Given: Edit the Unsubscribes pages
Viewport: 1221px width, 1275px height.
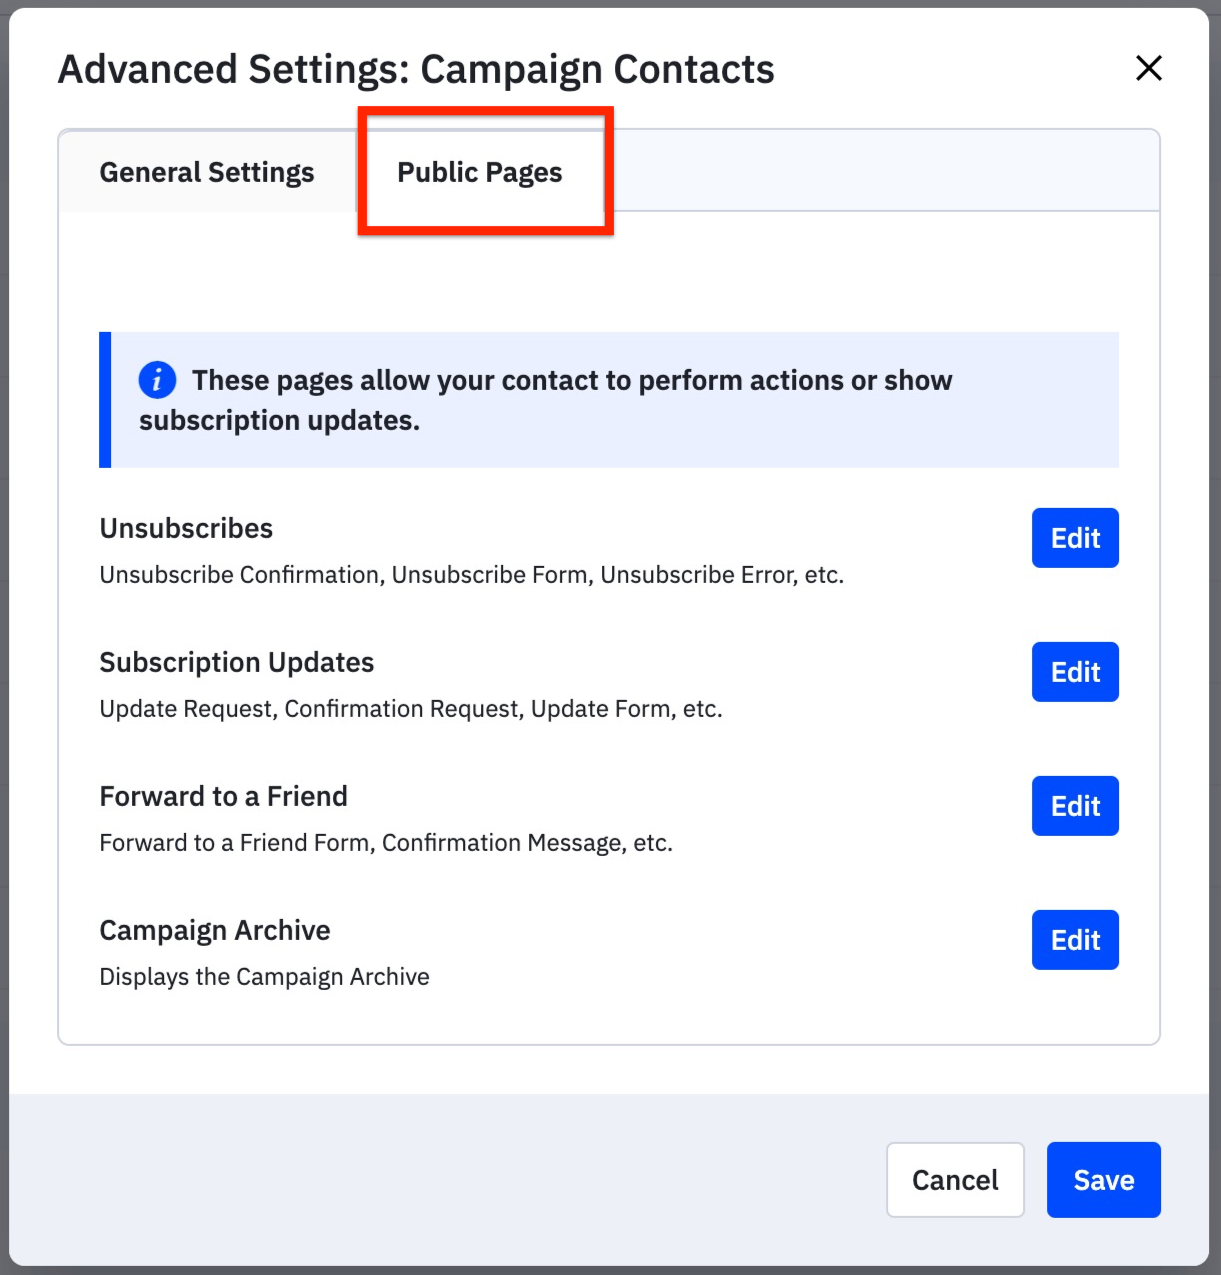Looking at the screenshot, I should [x=1075, y=538].
